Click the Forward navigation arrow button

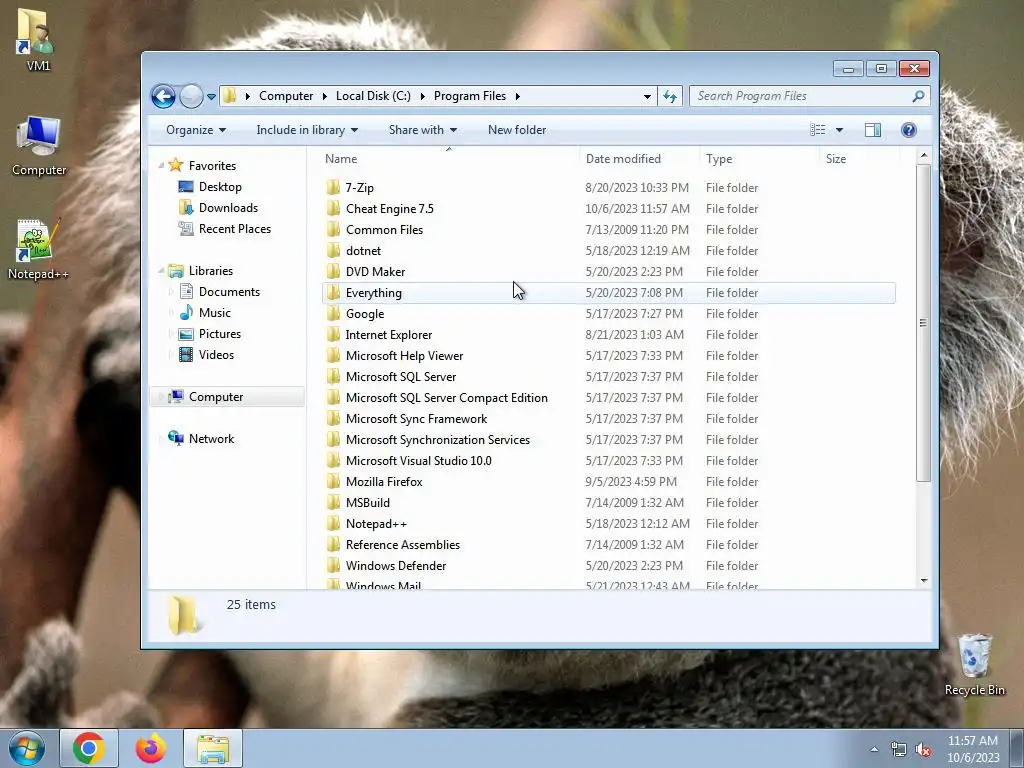point(191,97)
